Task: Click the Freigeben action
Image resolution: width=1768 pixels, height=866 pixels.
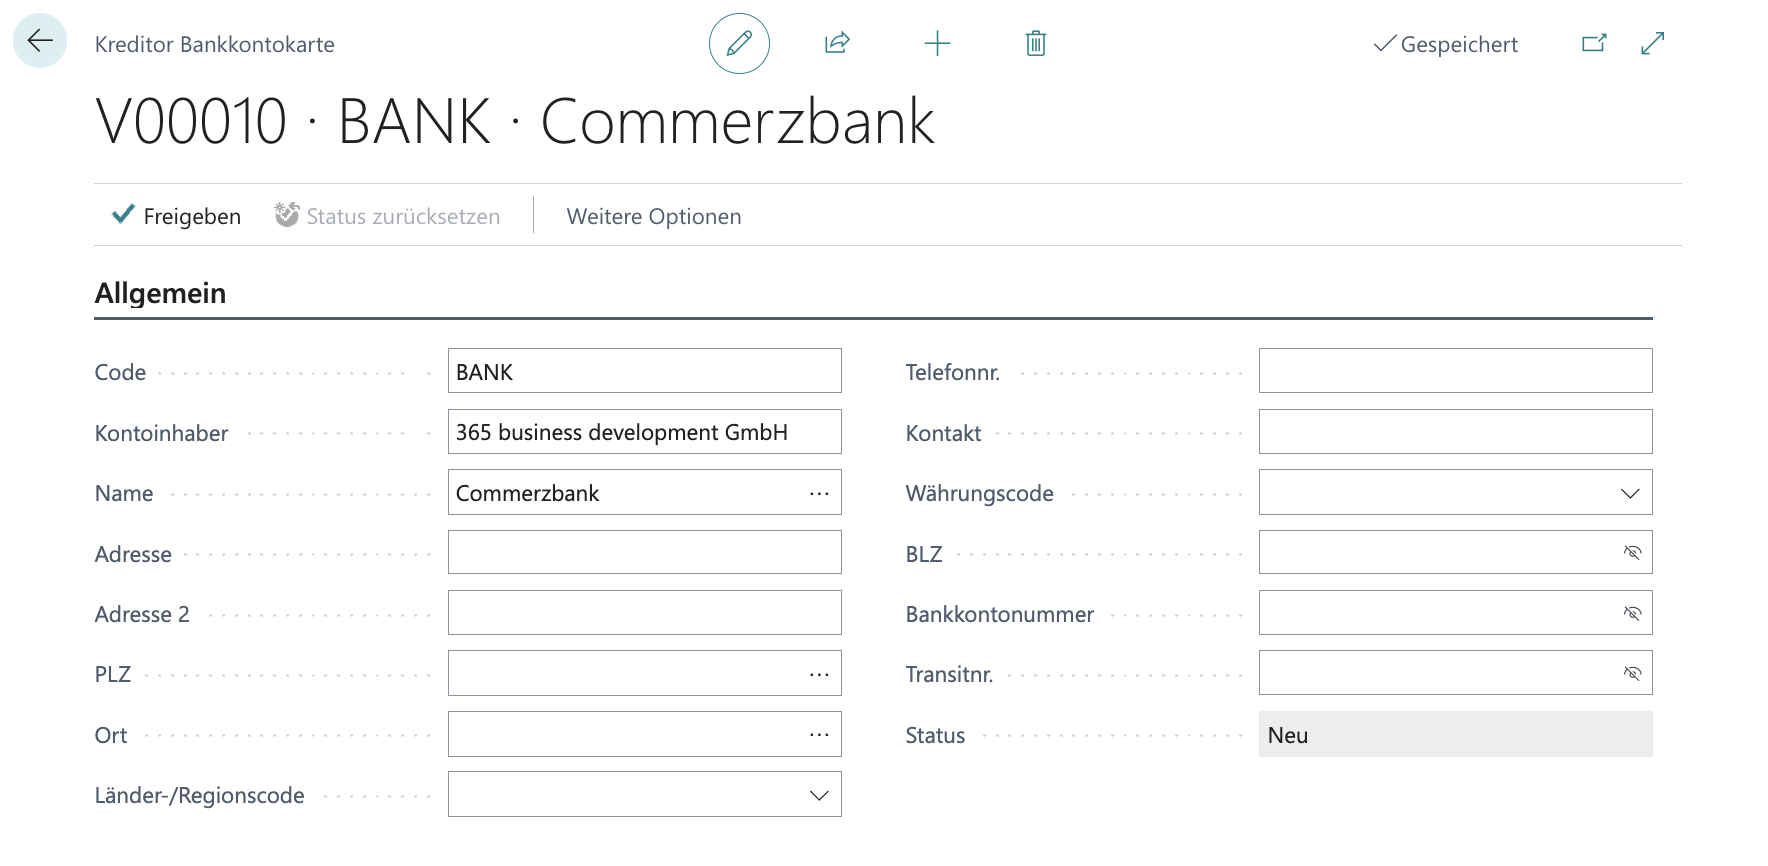Action: pos(177,216)
